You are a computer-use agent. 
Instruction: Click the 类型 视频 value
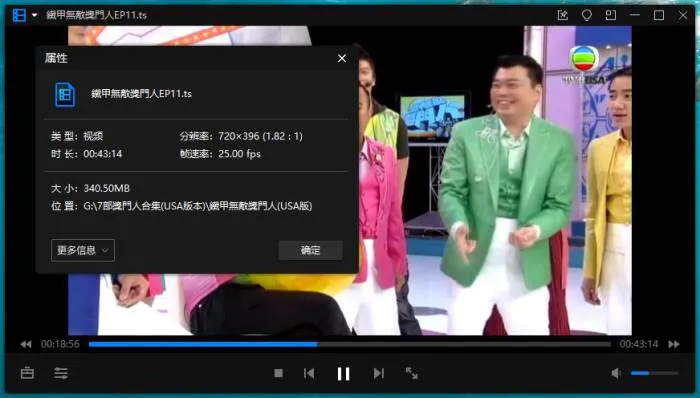coord(93,136)
